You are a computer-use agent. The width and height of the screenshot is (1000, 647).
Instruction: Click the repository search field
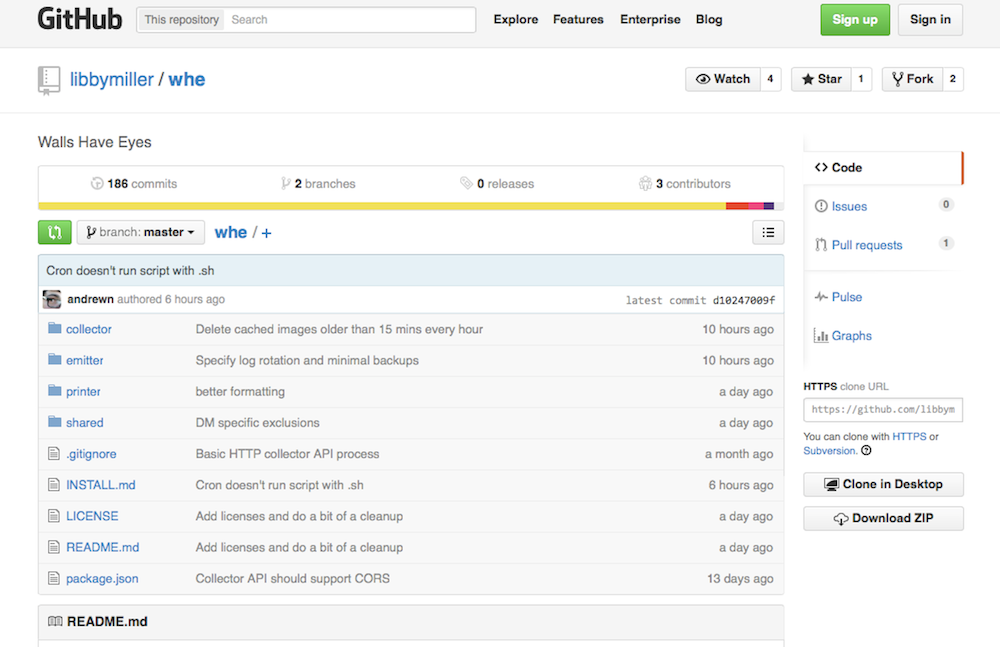pyautogui.click(x=349, y=20)
